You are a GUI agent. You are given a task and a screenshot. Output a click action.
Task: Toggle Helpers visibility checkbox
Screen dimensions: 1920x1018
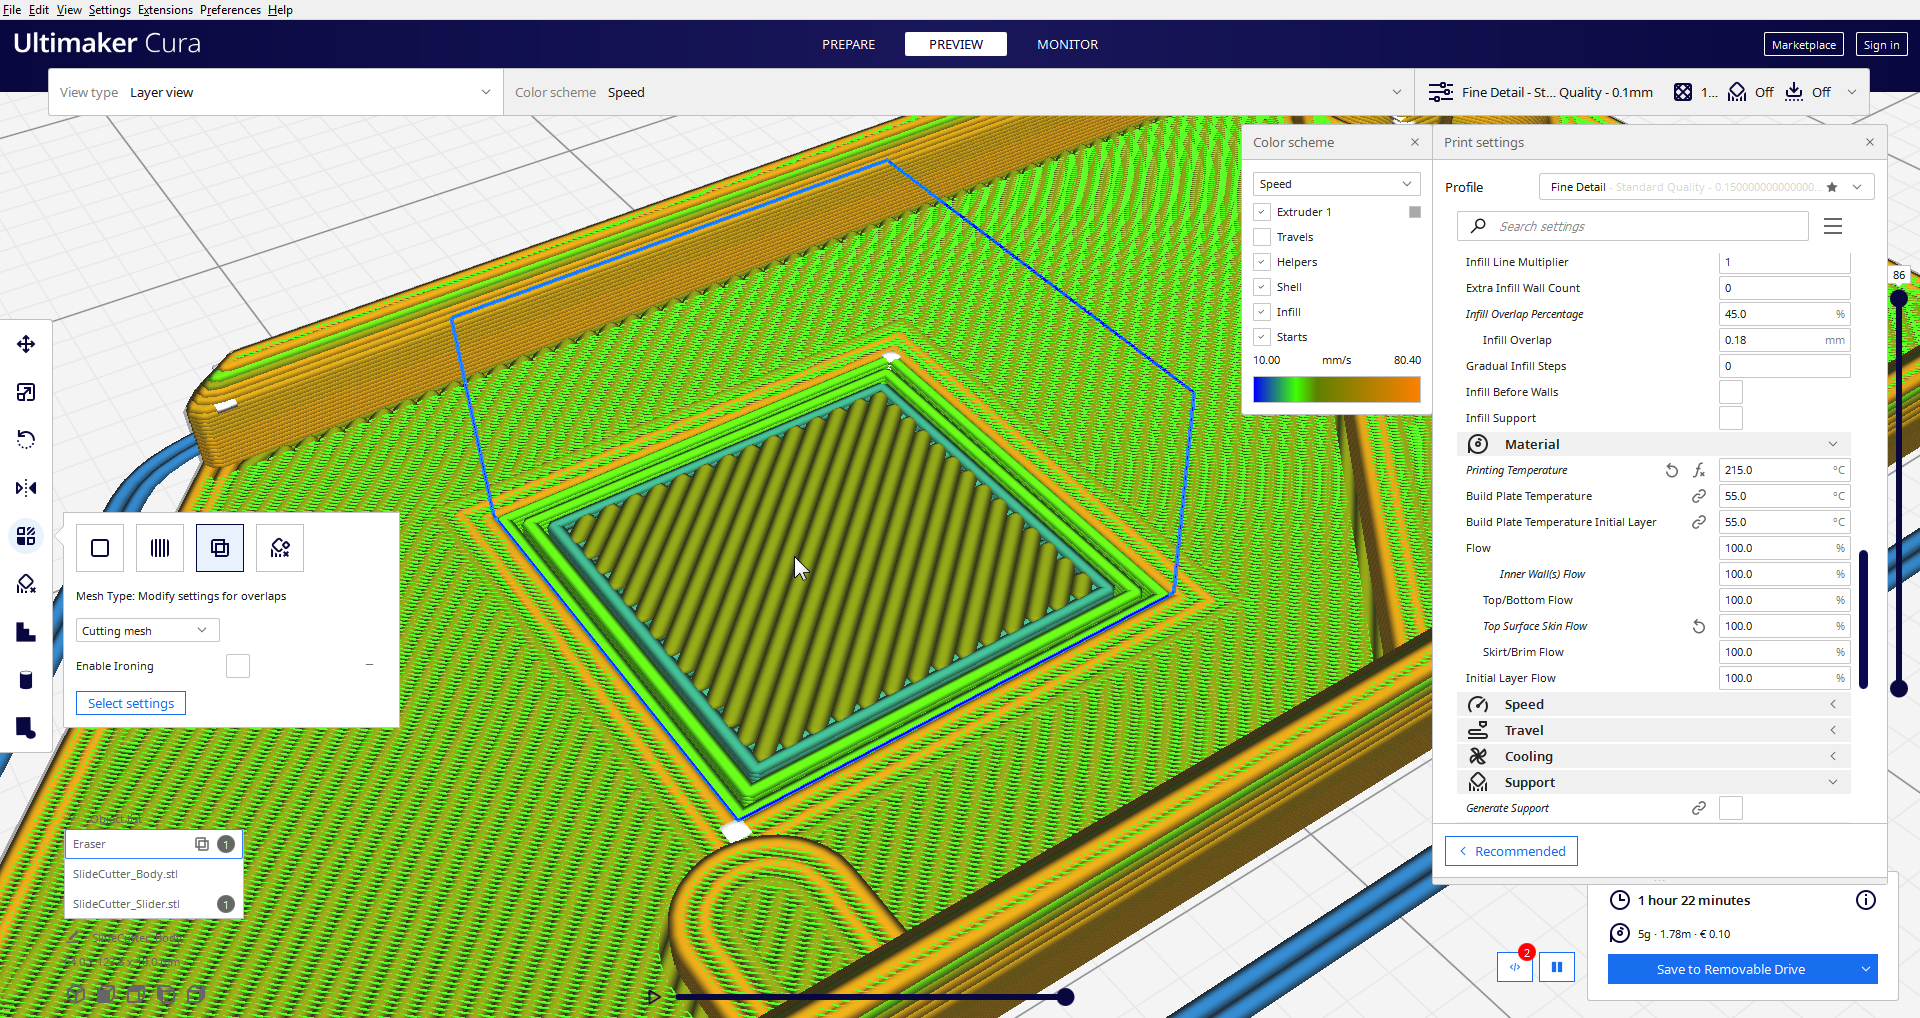pos(1262,262)
